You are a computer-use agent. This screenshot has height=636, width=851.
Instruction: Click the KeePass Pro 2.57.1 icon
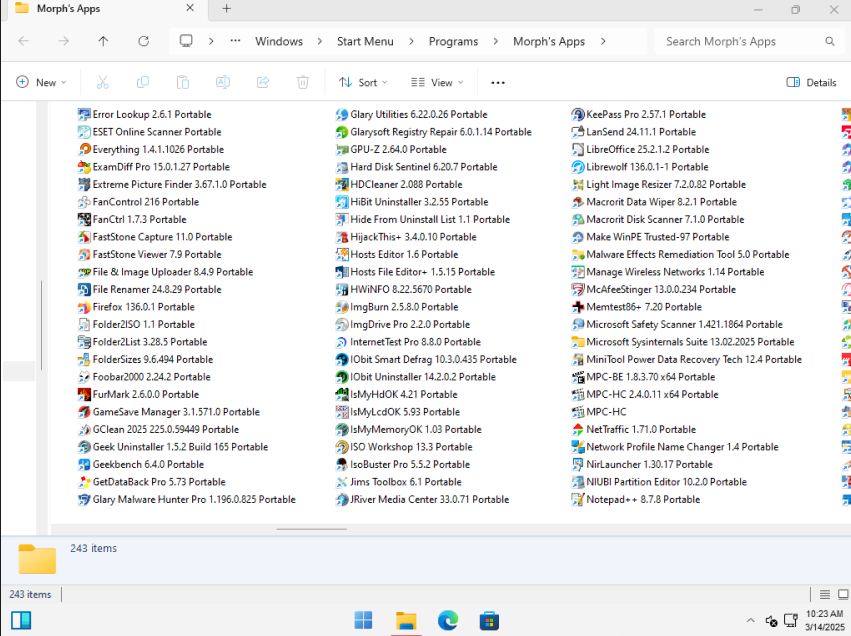click(x=577, y=115)
